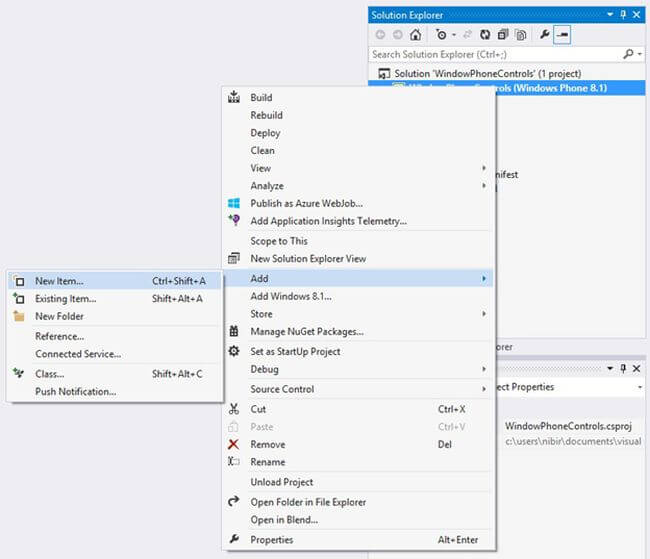
Task: Click the Cut scissors icon
Action: pyautogui.click(x=234, y=409)
